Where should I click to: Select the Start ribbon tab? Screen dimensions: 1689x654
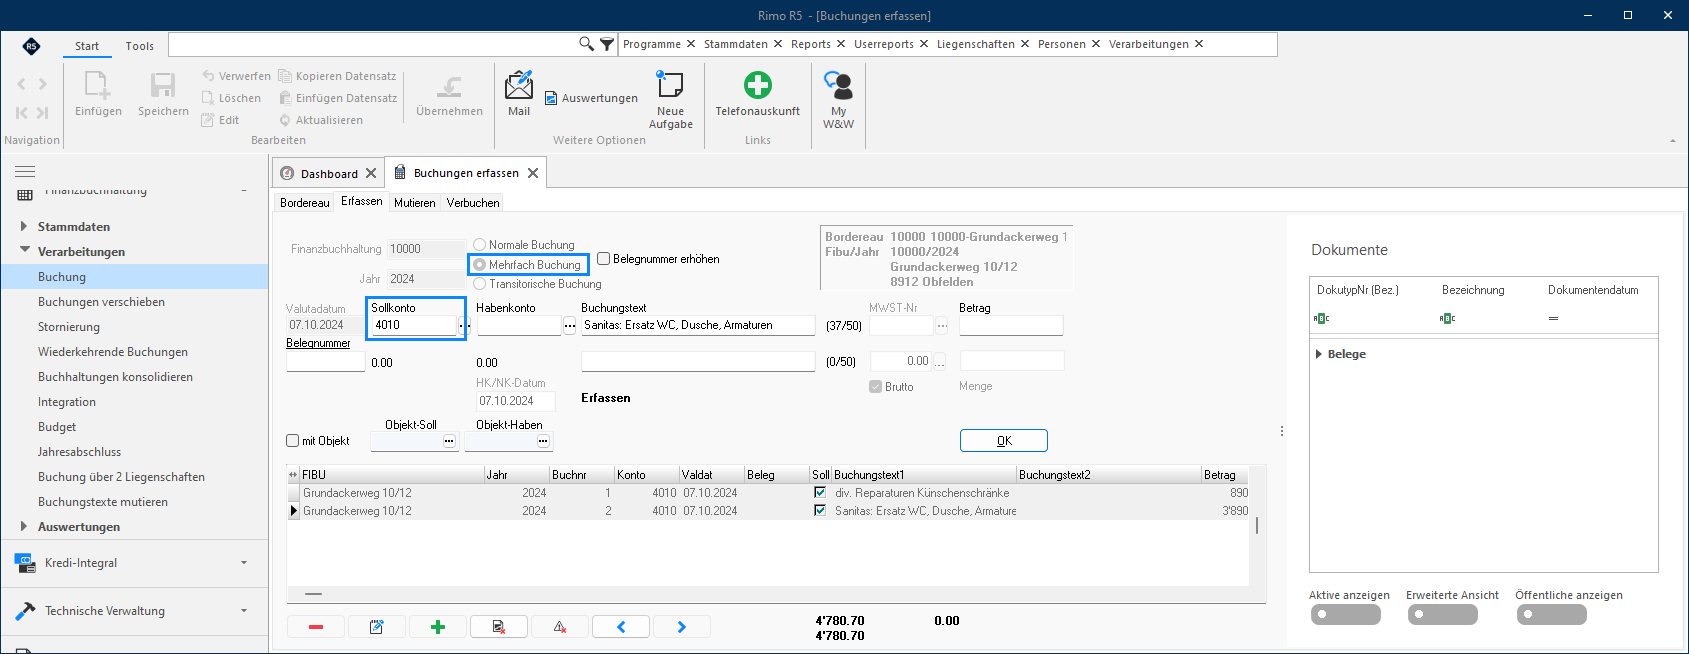(x=87, y=46)
